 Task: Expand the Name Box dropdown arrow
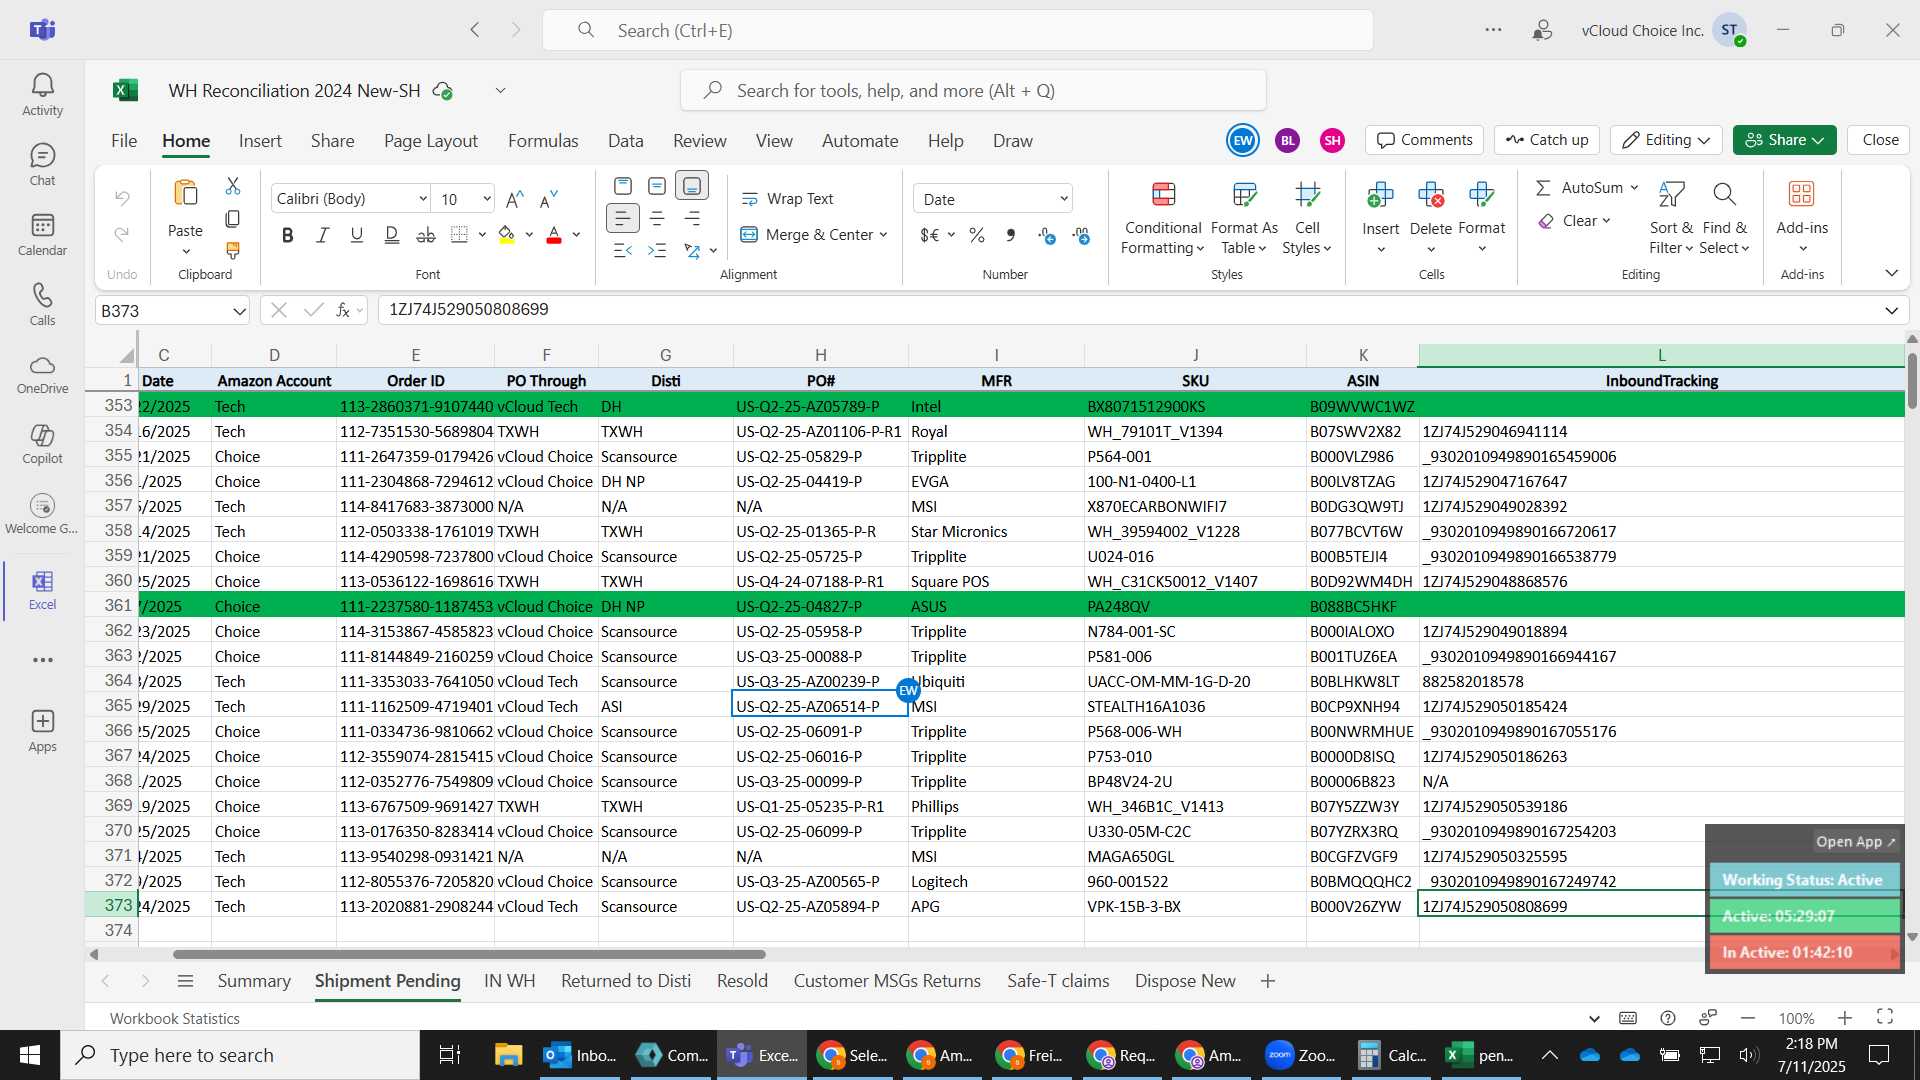coord(239,311)
